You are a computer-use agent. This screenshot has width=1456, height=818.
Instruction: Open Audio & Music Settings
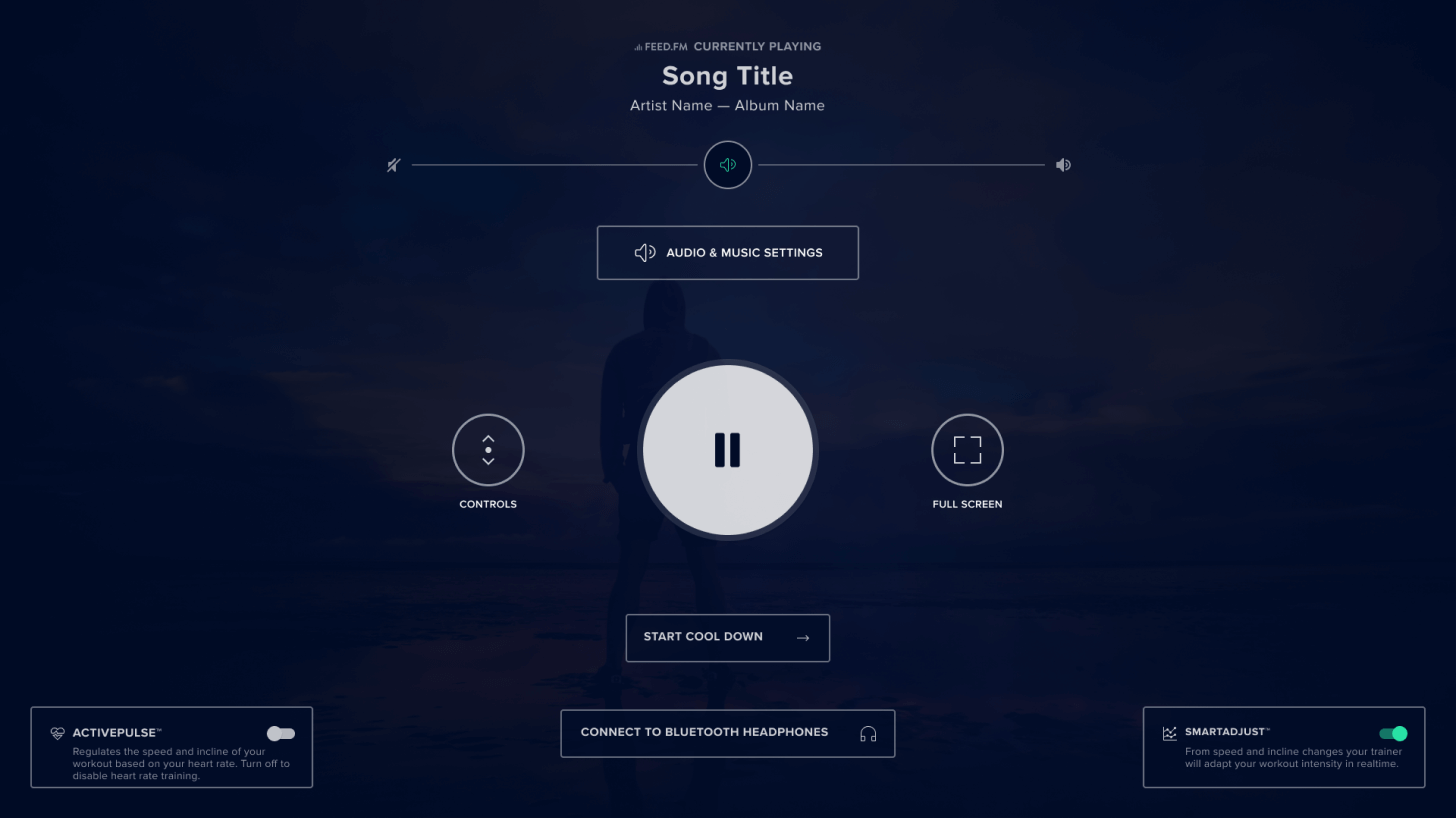(728, 253)
